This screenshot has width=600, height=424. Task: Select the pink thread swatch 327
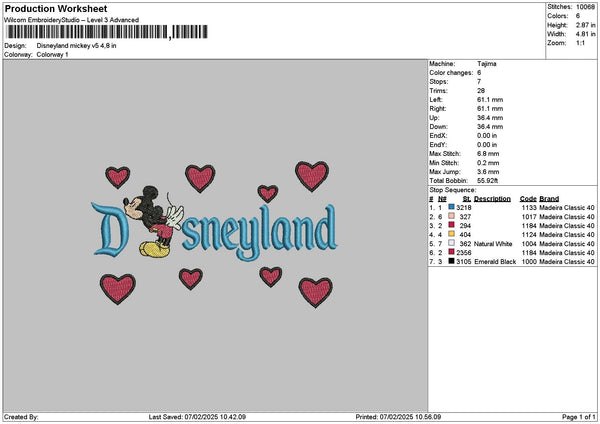[452, 216]
